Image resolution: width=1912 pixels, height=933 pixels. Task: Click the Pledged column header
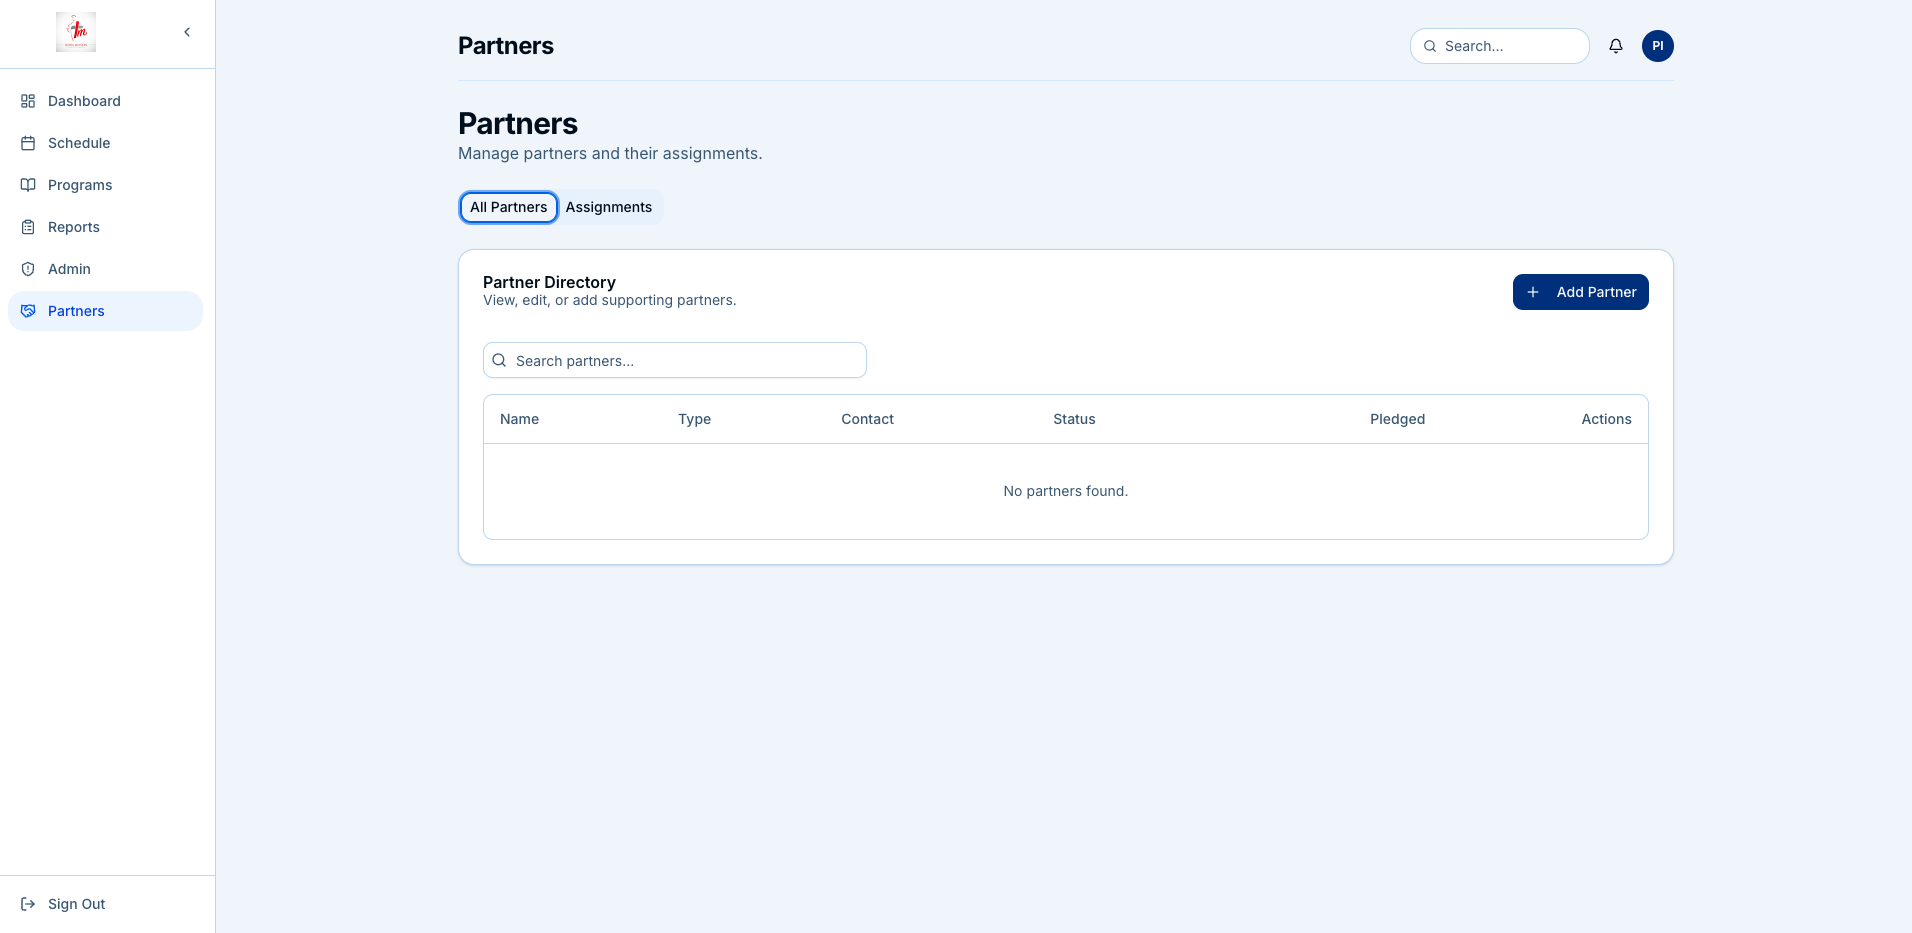point(1397,419)
